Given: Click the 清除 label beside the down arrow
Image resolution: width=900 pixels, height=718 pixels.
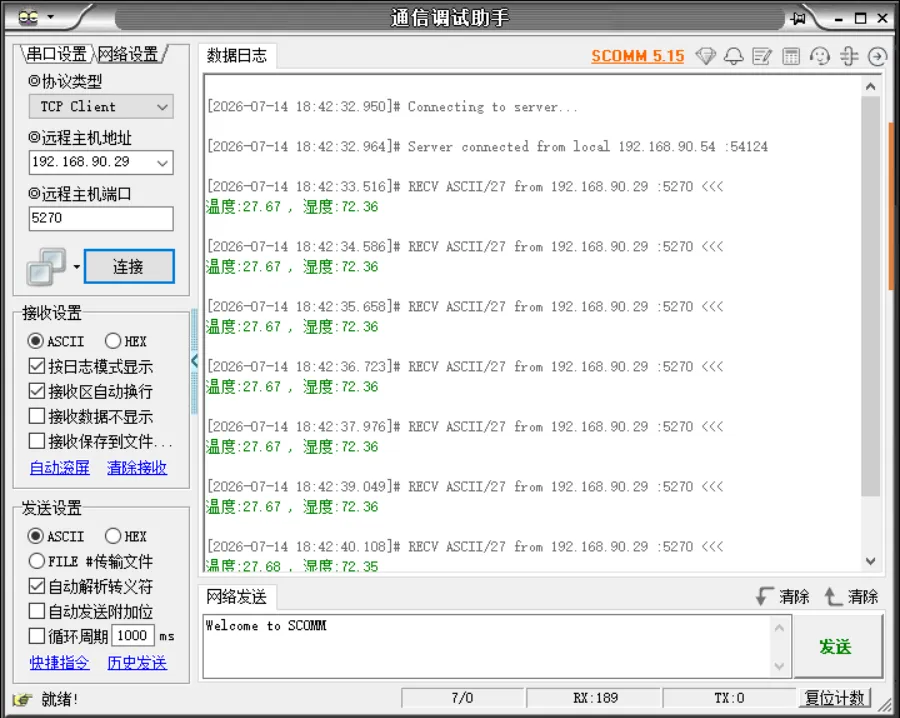Looking at the screenshot, I should [x=794, y=597].
